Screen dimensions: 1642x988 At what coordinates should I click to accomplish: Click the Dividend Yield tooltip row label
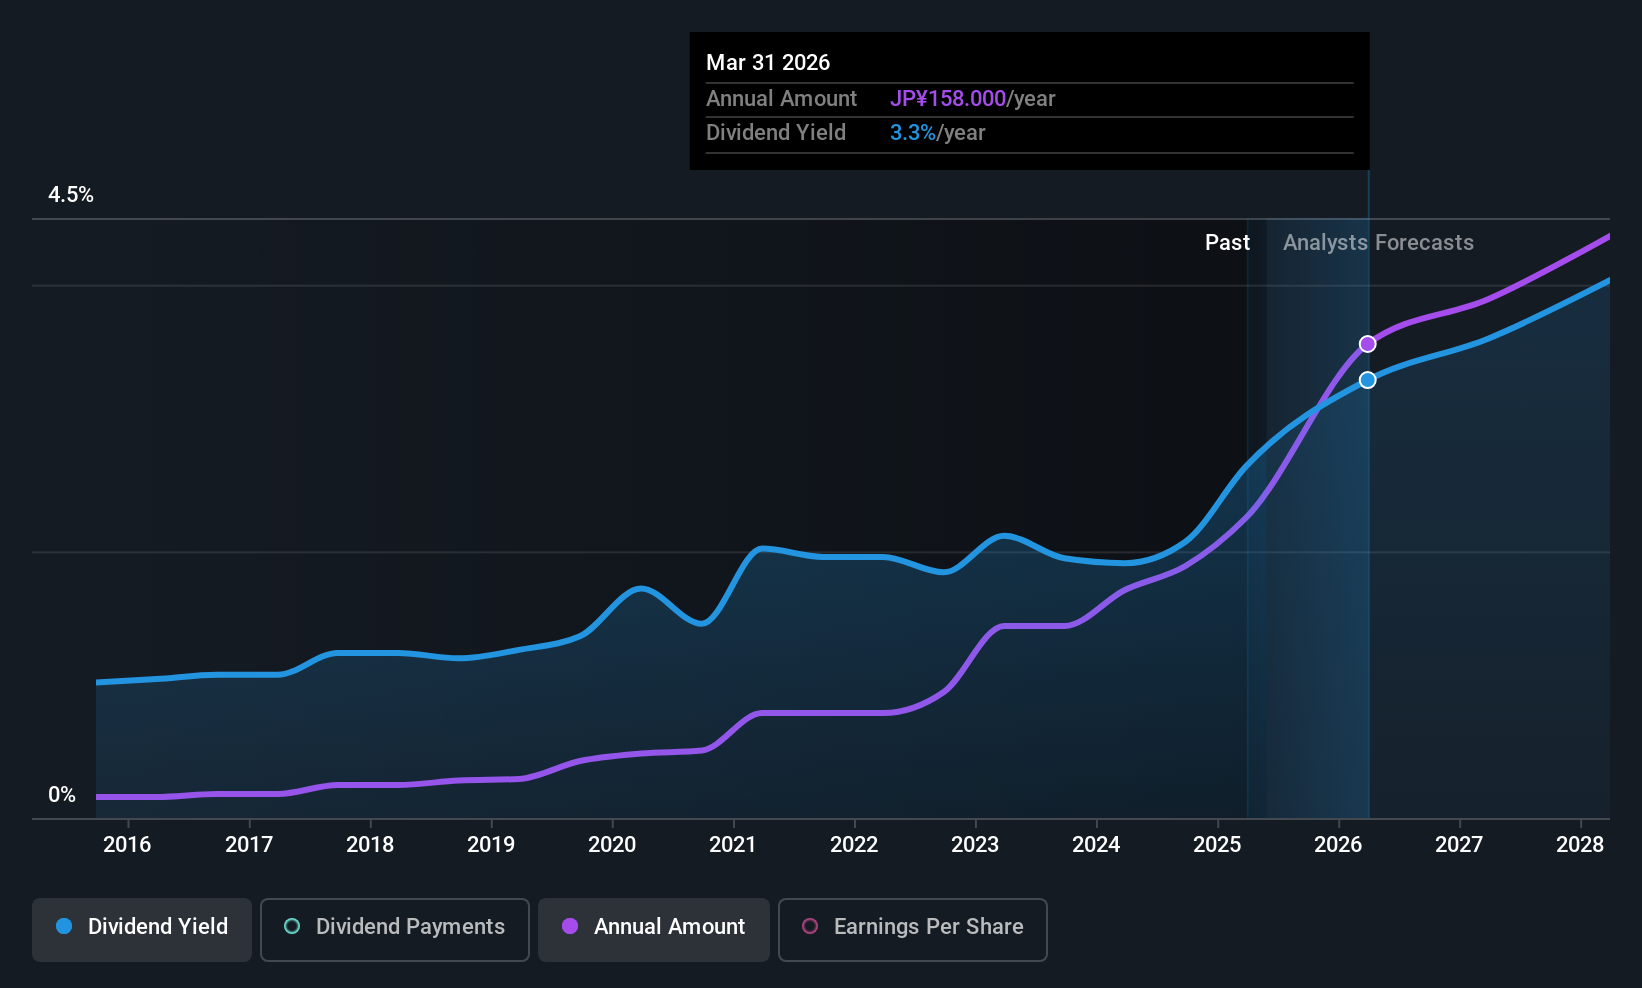point(776,133)
